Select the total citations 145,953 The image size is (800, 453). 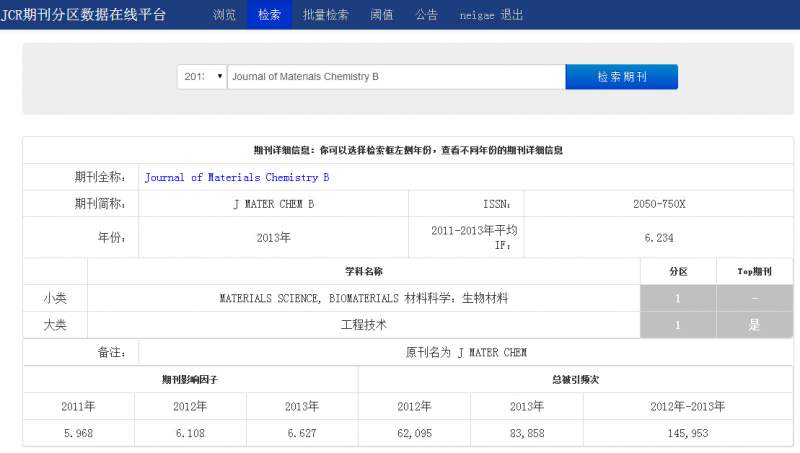tap(688, 433)
